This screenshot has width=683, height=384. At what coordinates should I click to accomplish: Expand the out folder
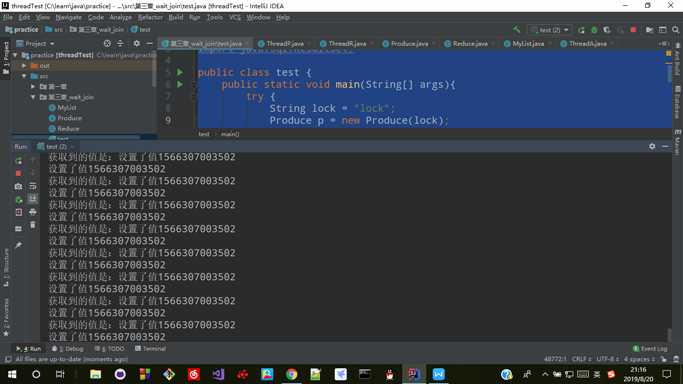[24, 66]
